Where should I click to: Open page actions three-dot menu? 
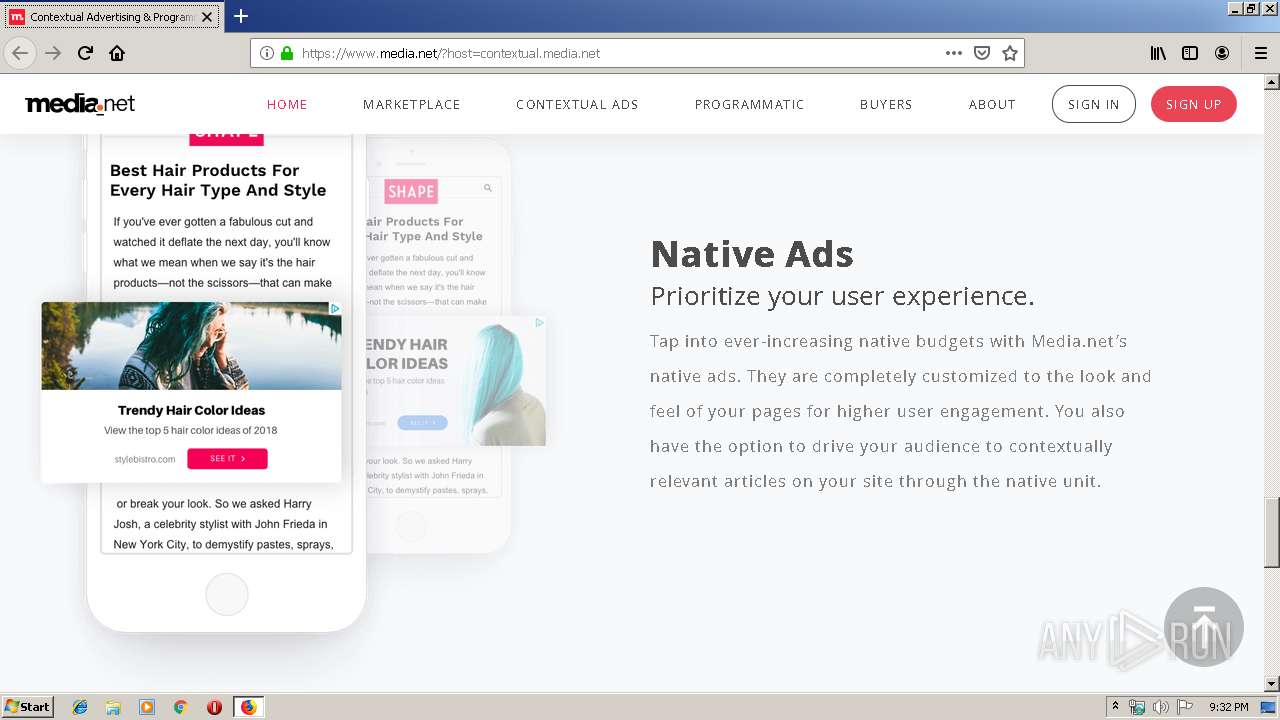953,53
